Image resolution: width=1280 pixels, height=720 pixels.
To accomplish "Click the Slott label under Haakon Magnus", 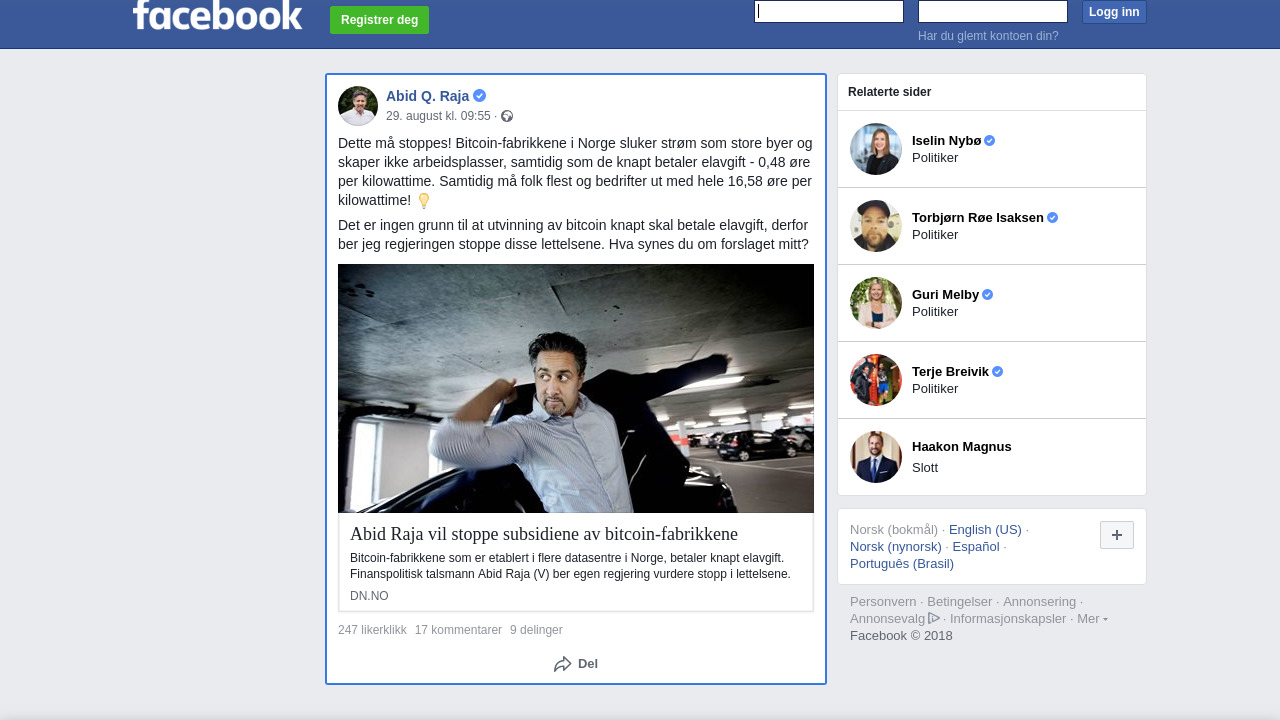I will pos(925,468).
